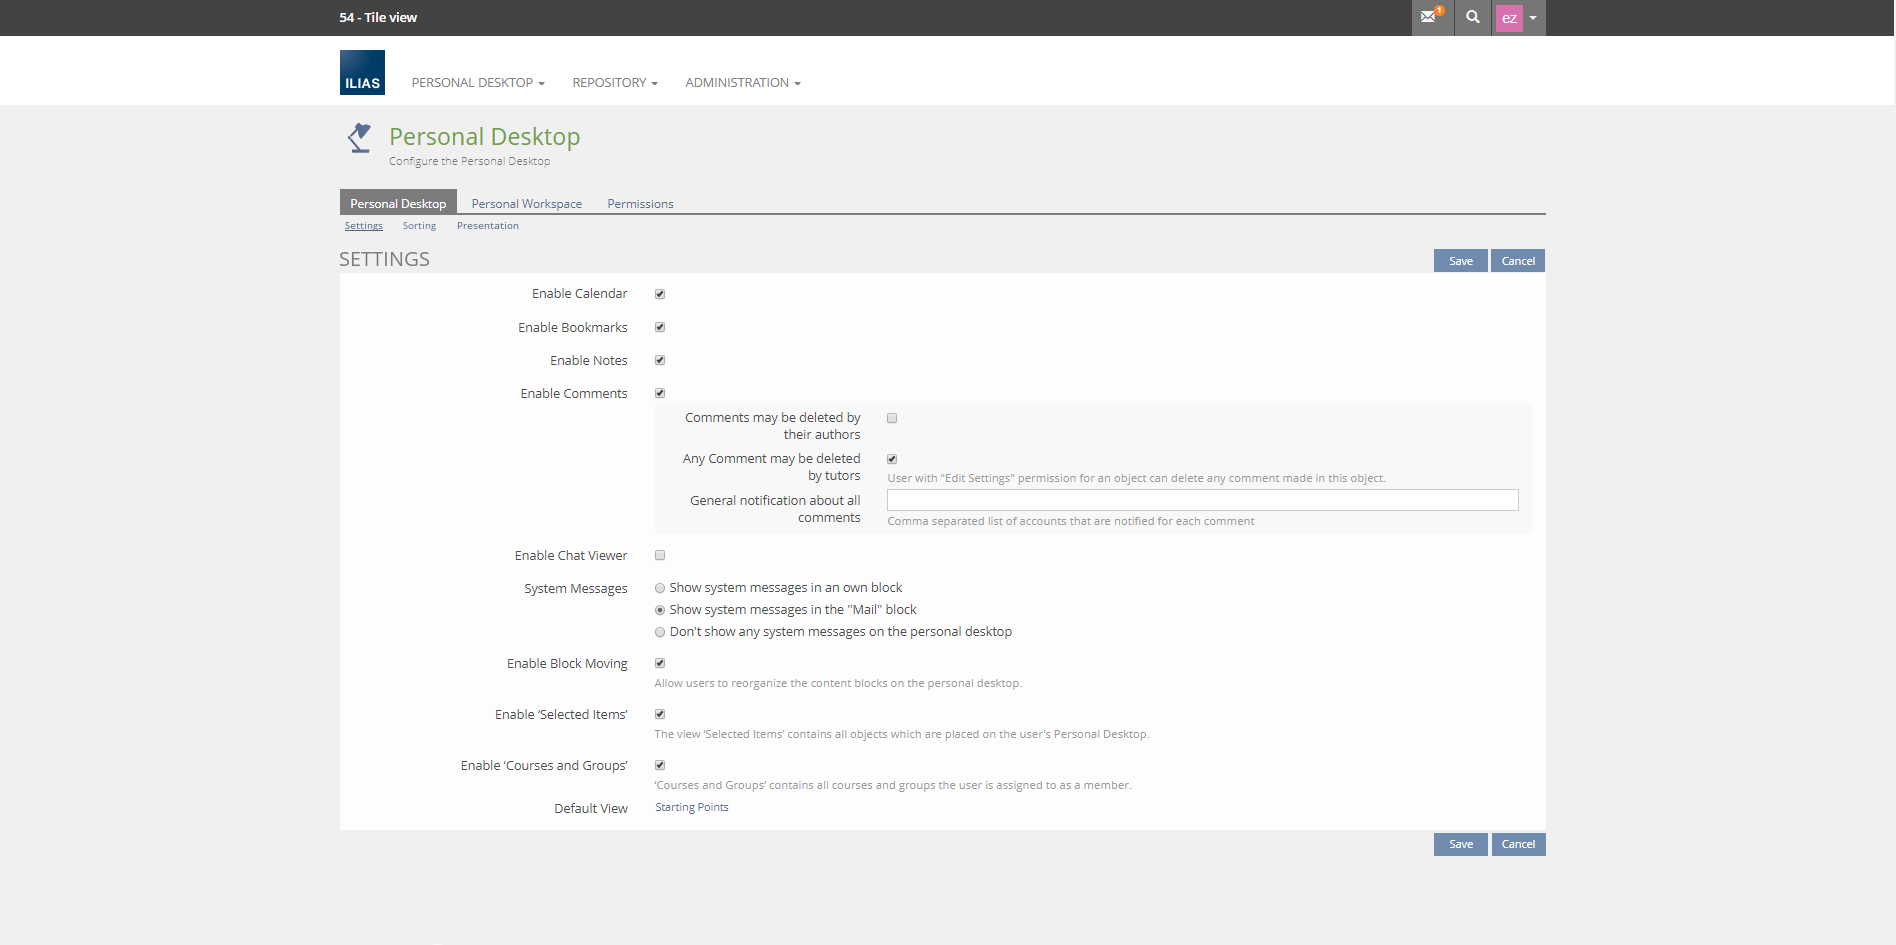Focus the General notification accounts field
1896x945 pixels.
point(1202,500)
